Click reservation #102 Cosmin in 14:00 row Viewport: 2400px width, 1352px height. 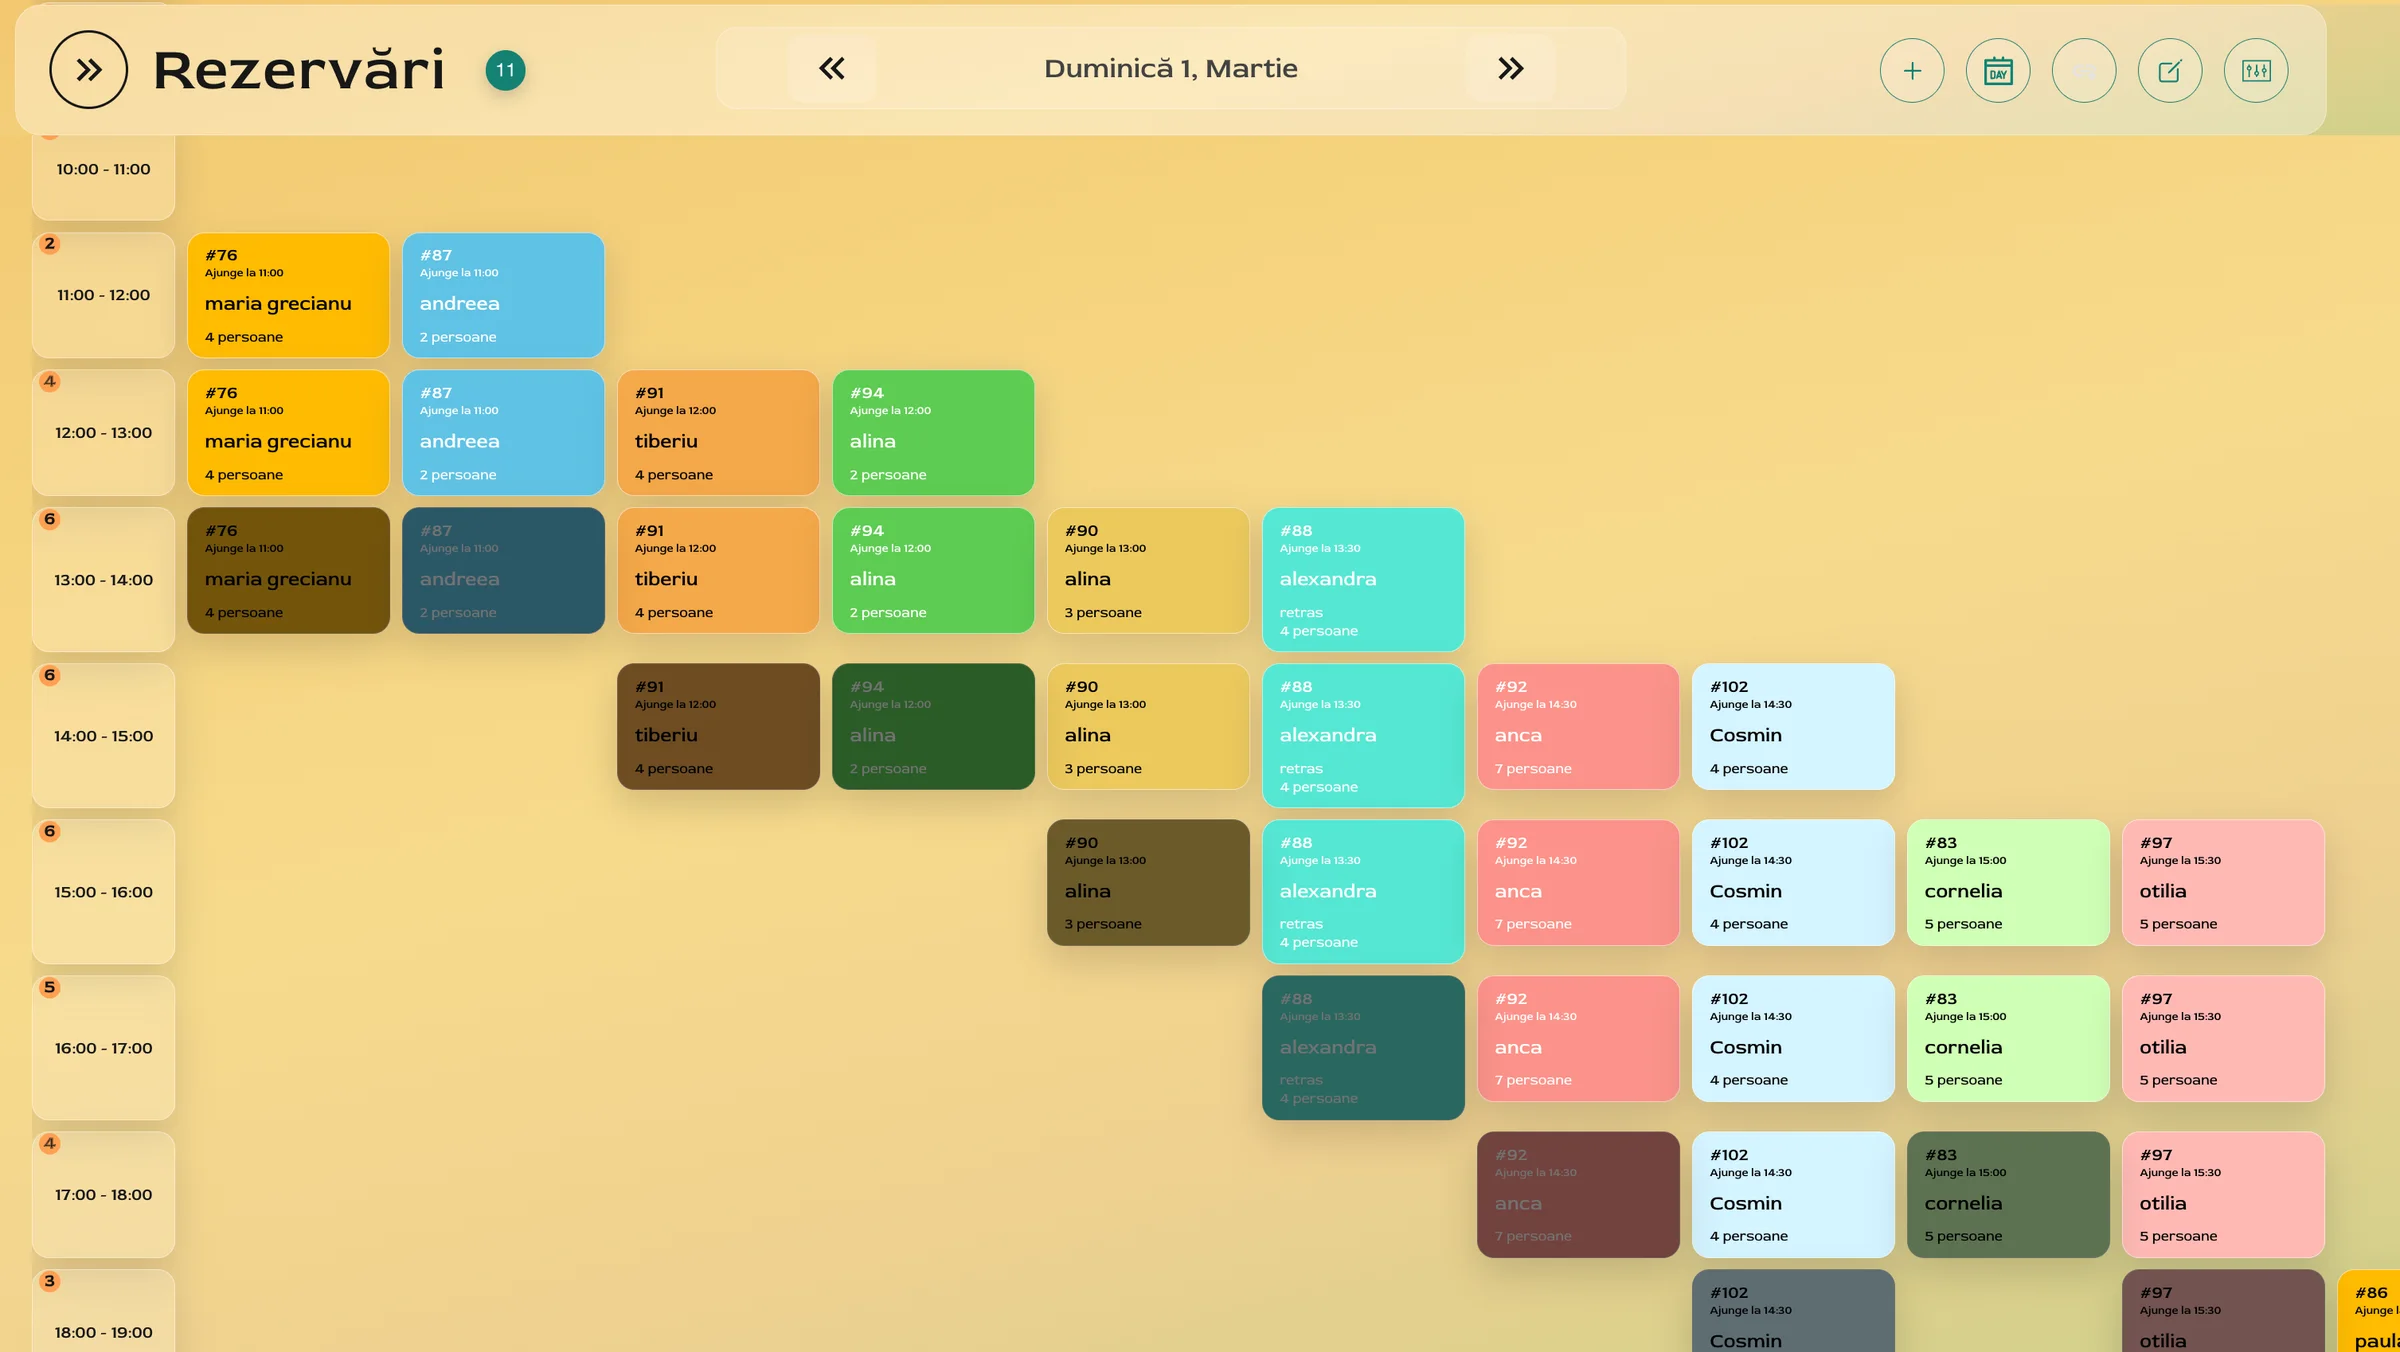click(x=1793, y=727)
